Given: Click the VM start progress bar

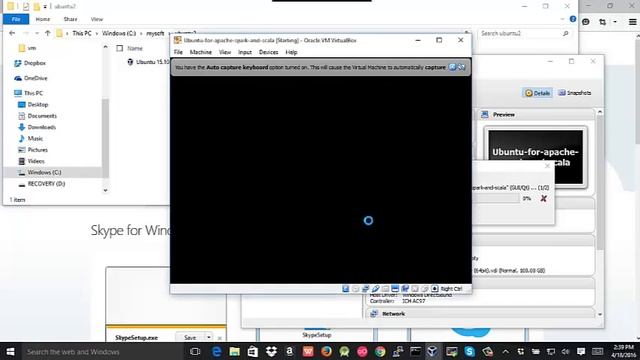Looking at the screenshot, I should 496,198.
